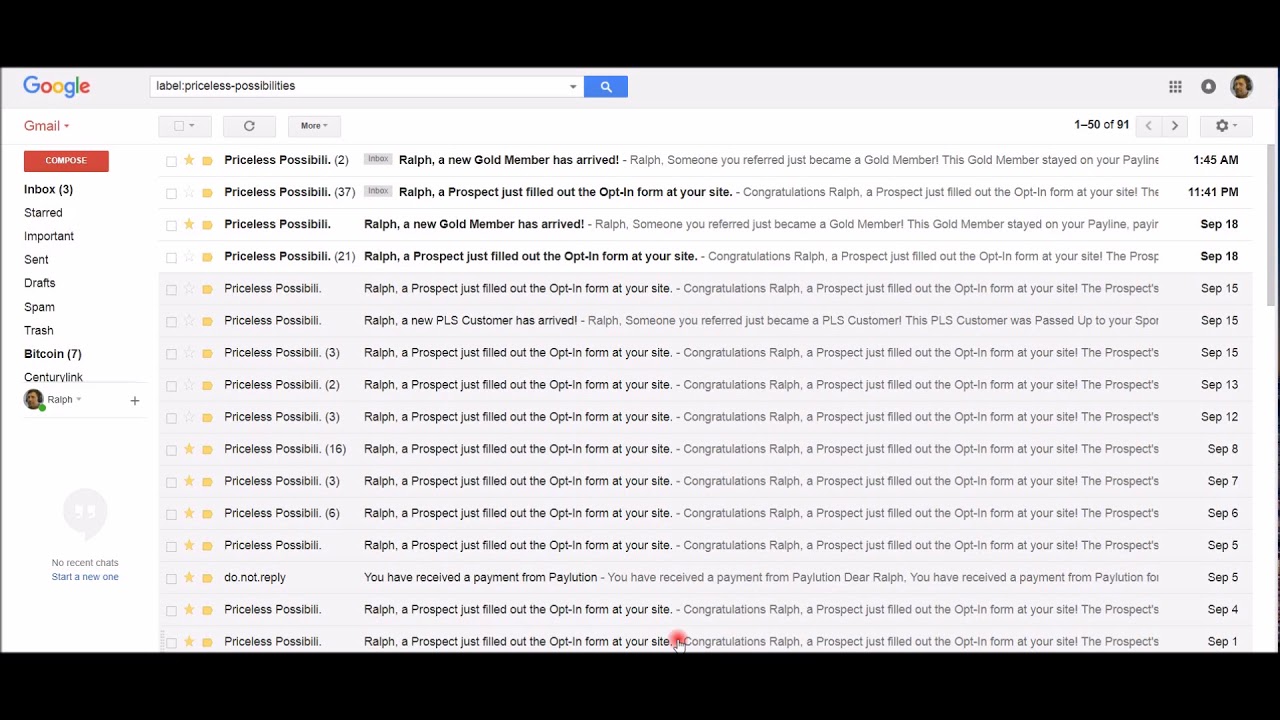Go to the Important folder
This screenshot has height=720, width=1280.
[x=49, y=236]
